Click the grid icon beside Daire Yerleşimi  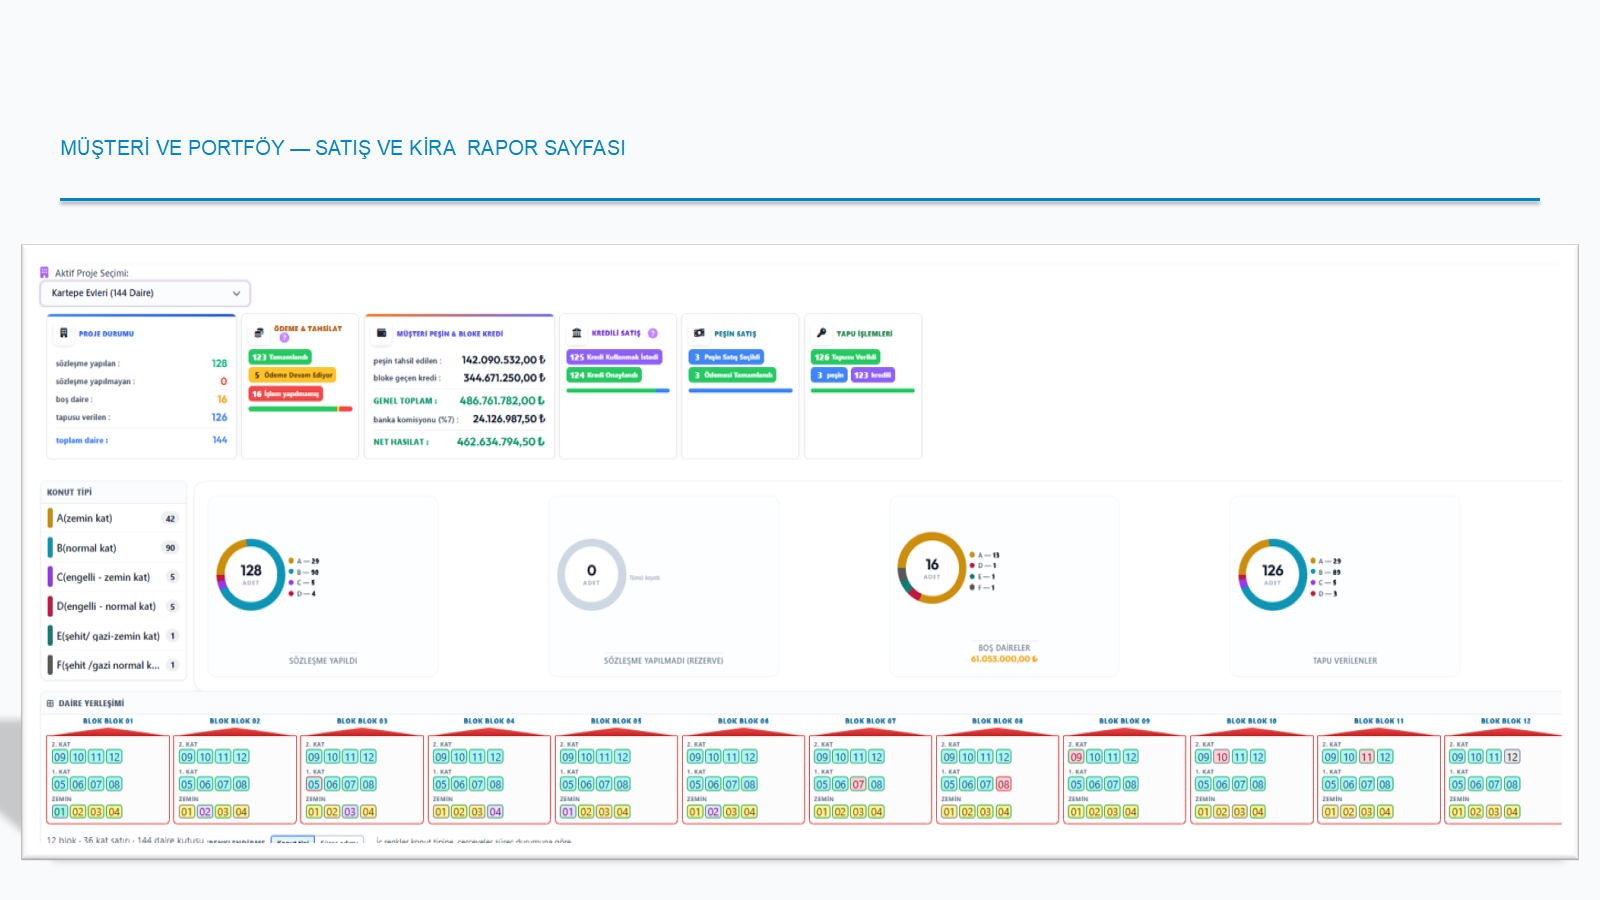click(x=50, y=703)
